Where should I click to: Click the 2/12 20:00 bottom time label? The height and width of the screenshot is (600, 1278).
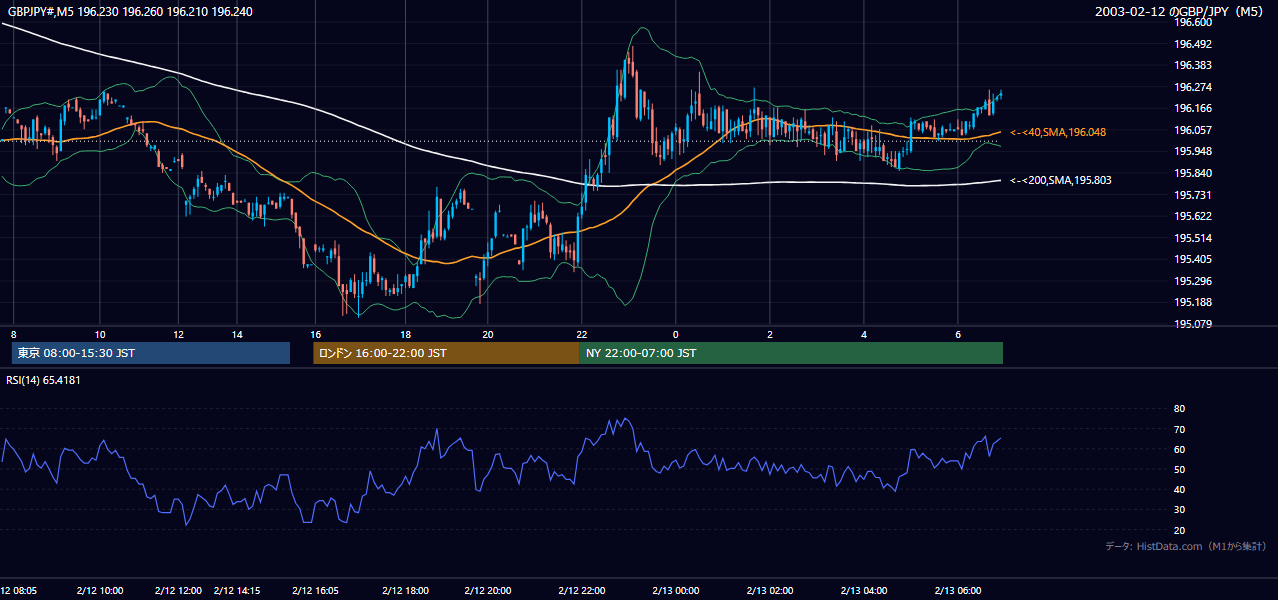(x=488, y=591)
